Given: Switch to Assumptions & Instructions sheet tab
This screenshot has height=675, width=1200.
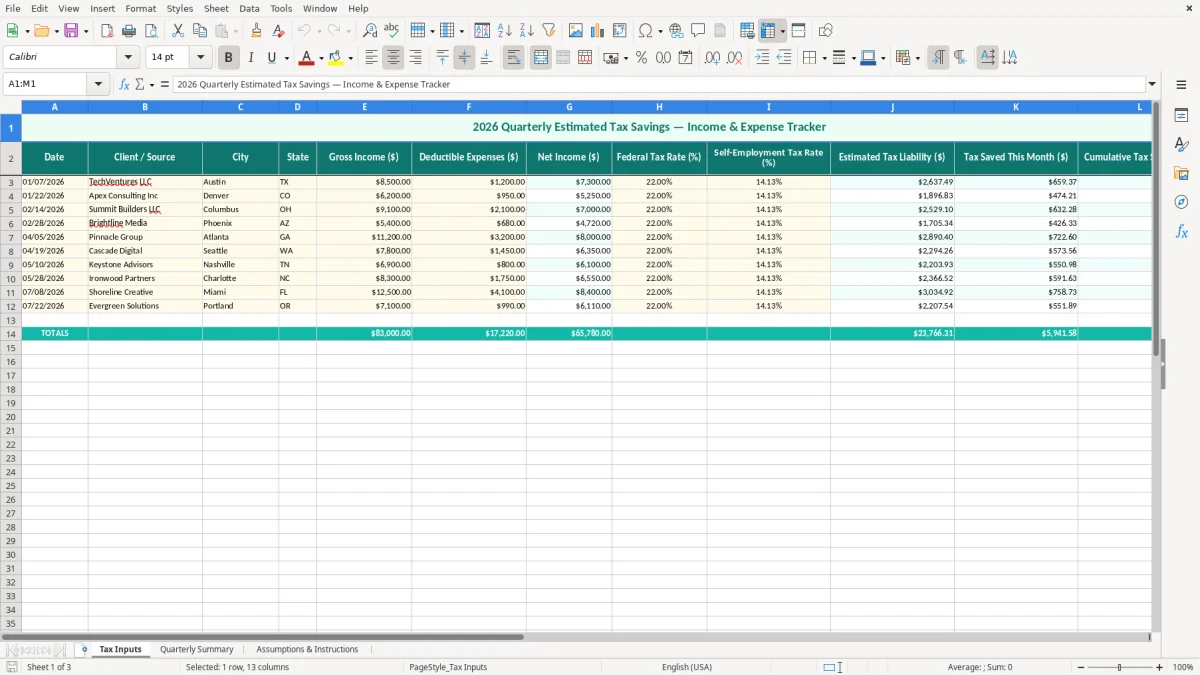Looking at the screenshot, I should [x=307, y=650].
